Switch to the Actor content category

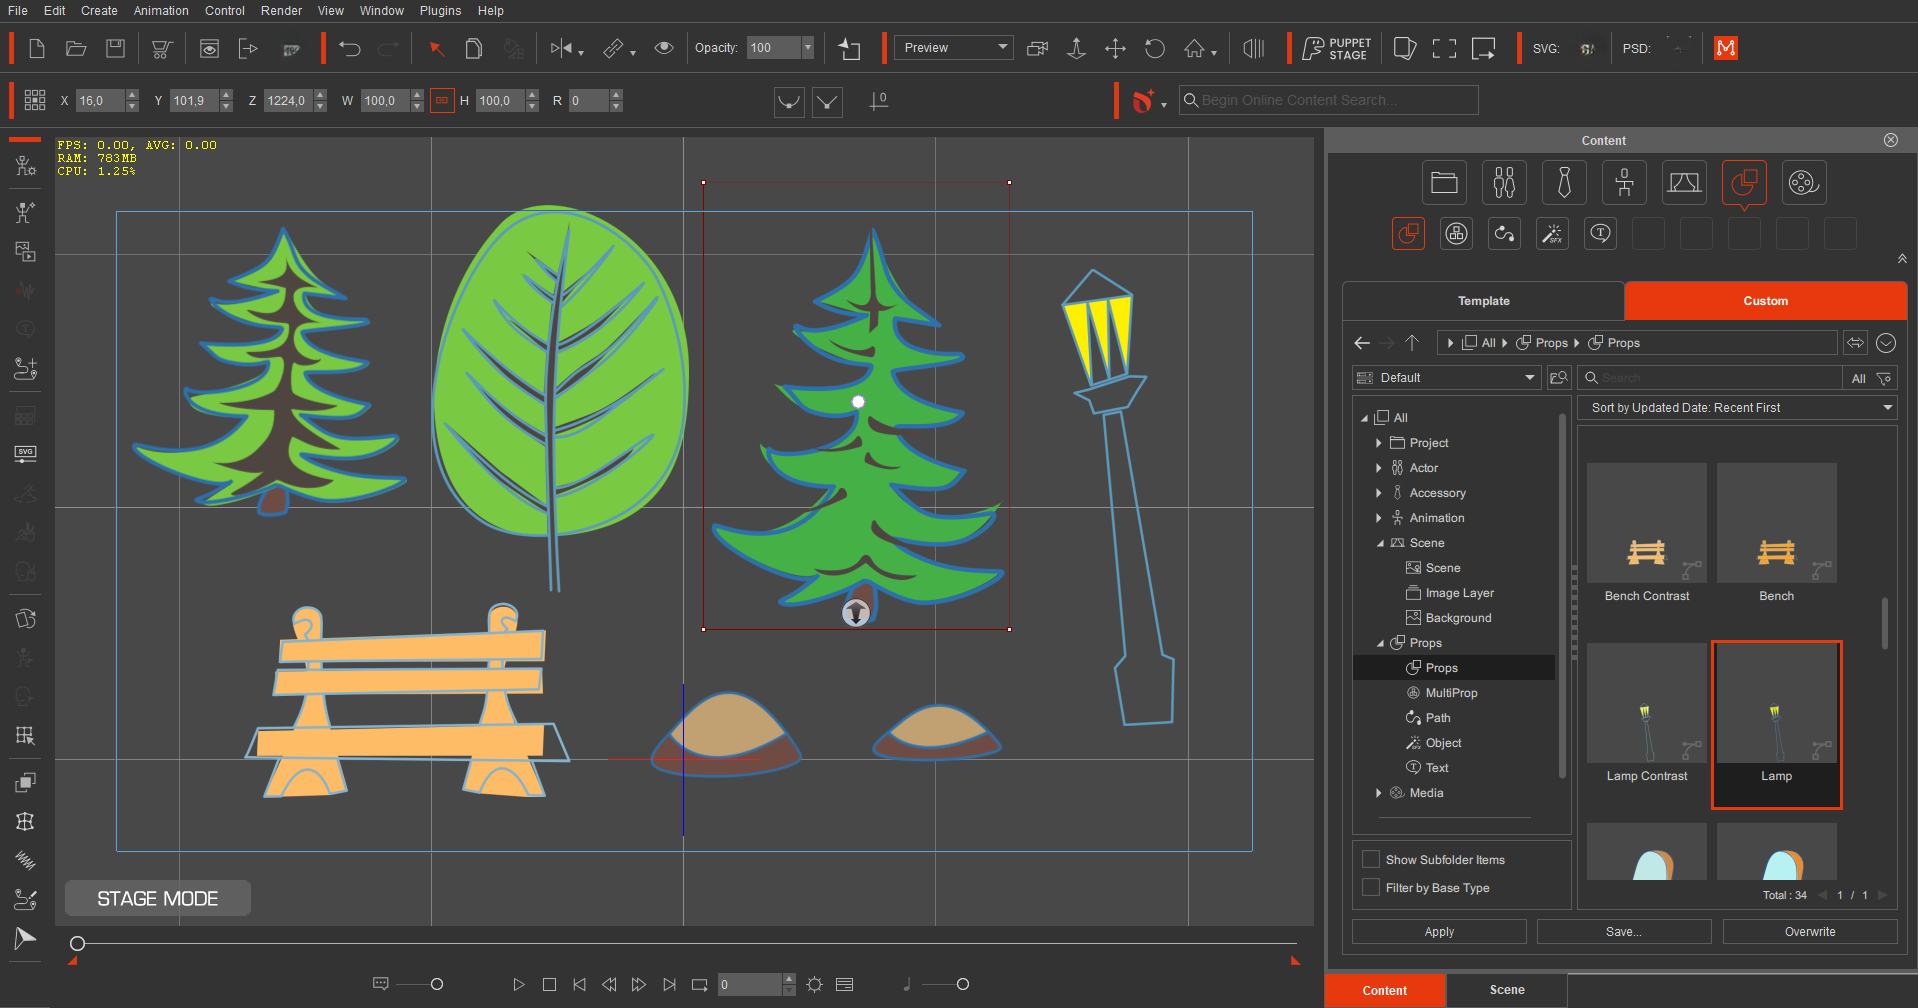pyautogui.click(x=1504, y=182)
